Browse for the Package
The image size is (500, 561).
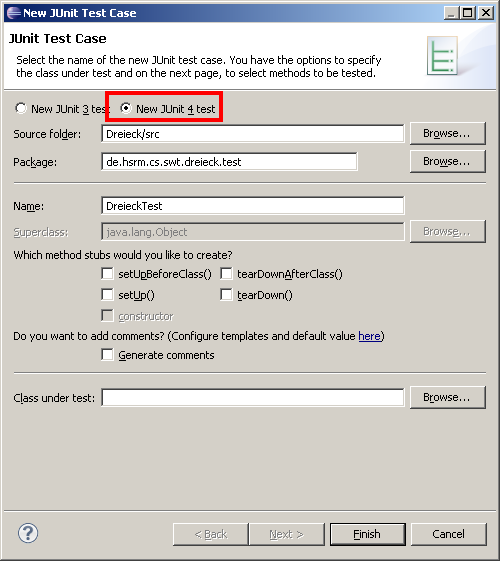click(448, 161)
